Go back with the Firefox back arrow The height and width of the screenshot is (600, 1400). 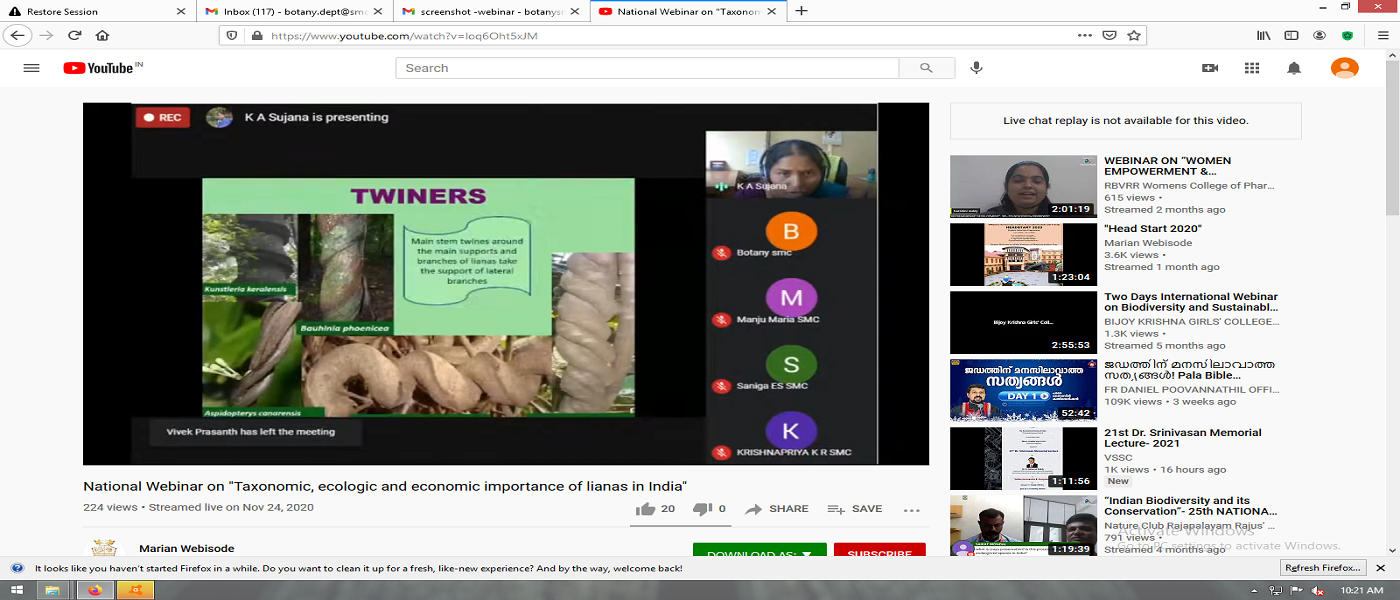pos(17,35)
